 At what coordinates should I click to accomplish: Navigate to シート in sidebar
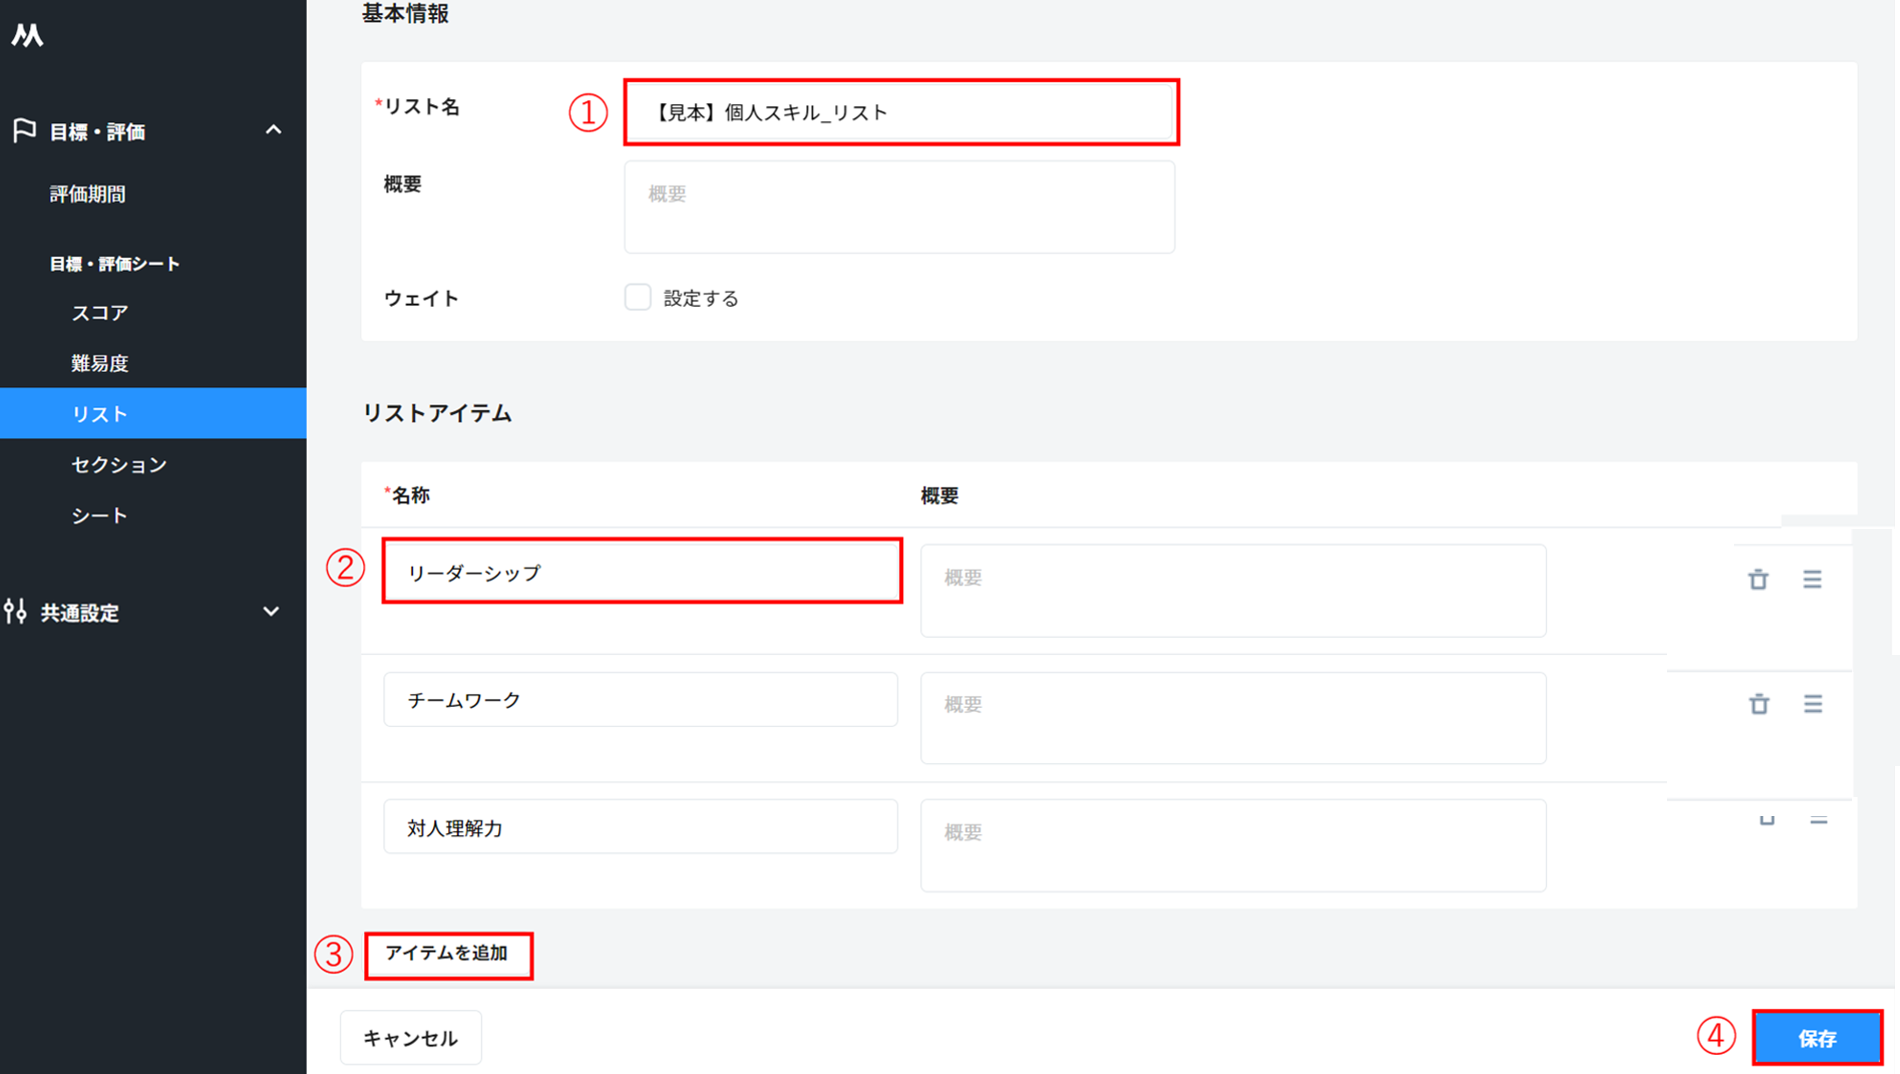coord(100,516)
